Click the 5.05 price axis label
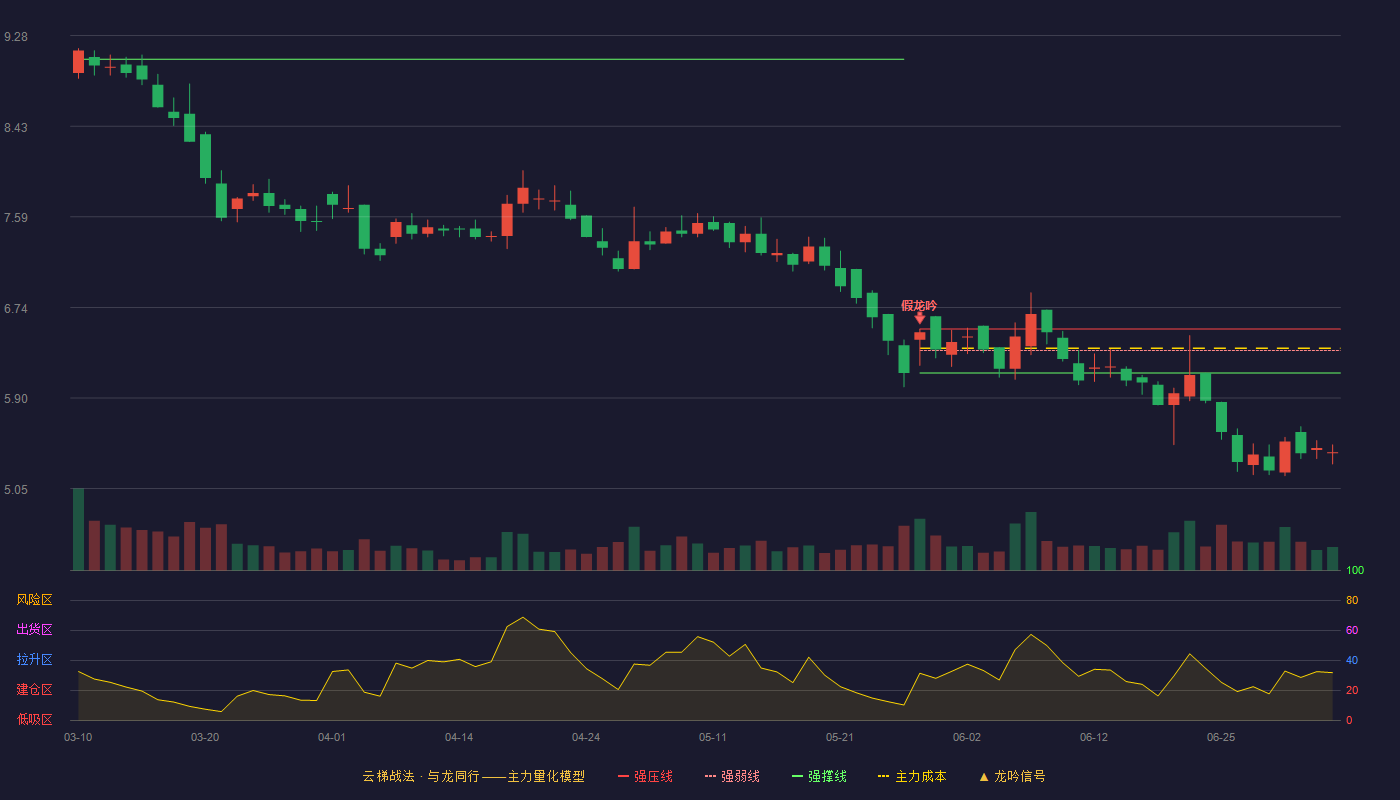The height and width of the screenshot is (800, 1400). (x=16, y=490)
